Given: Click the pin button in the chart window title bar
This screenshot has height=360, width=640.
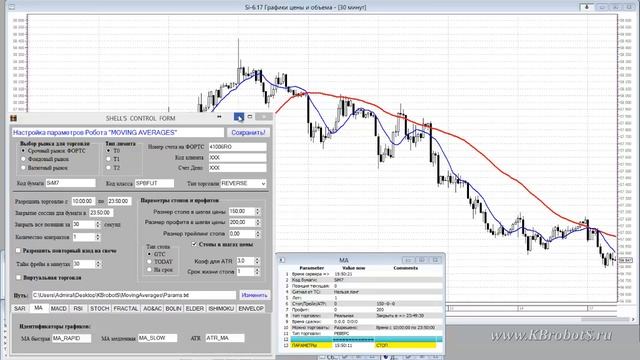Looking at the screenshot, I should tap(587, 7).
